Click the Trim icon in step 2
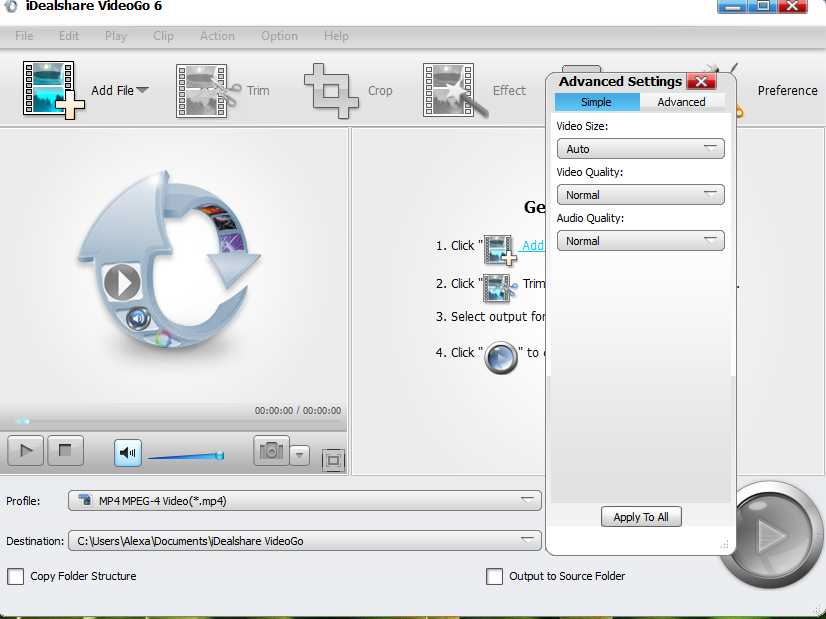Image resolution: width=826 pixels, height=619 pixels. 500,287
